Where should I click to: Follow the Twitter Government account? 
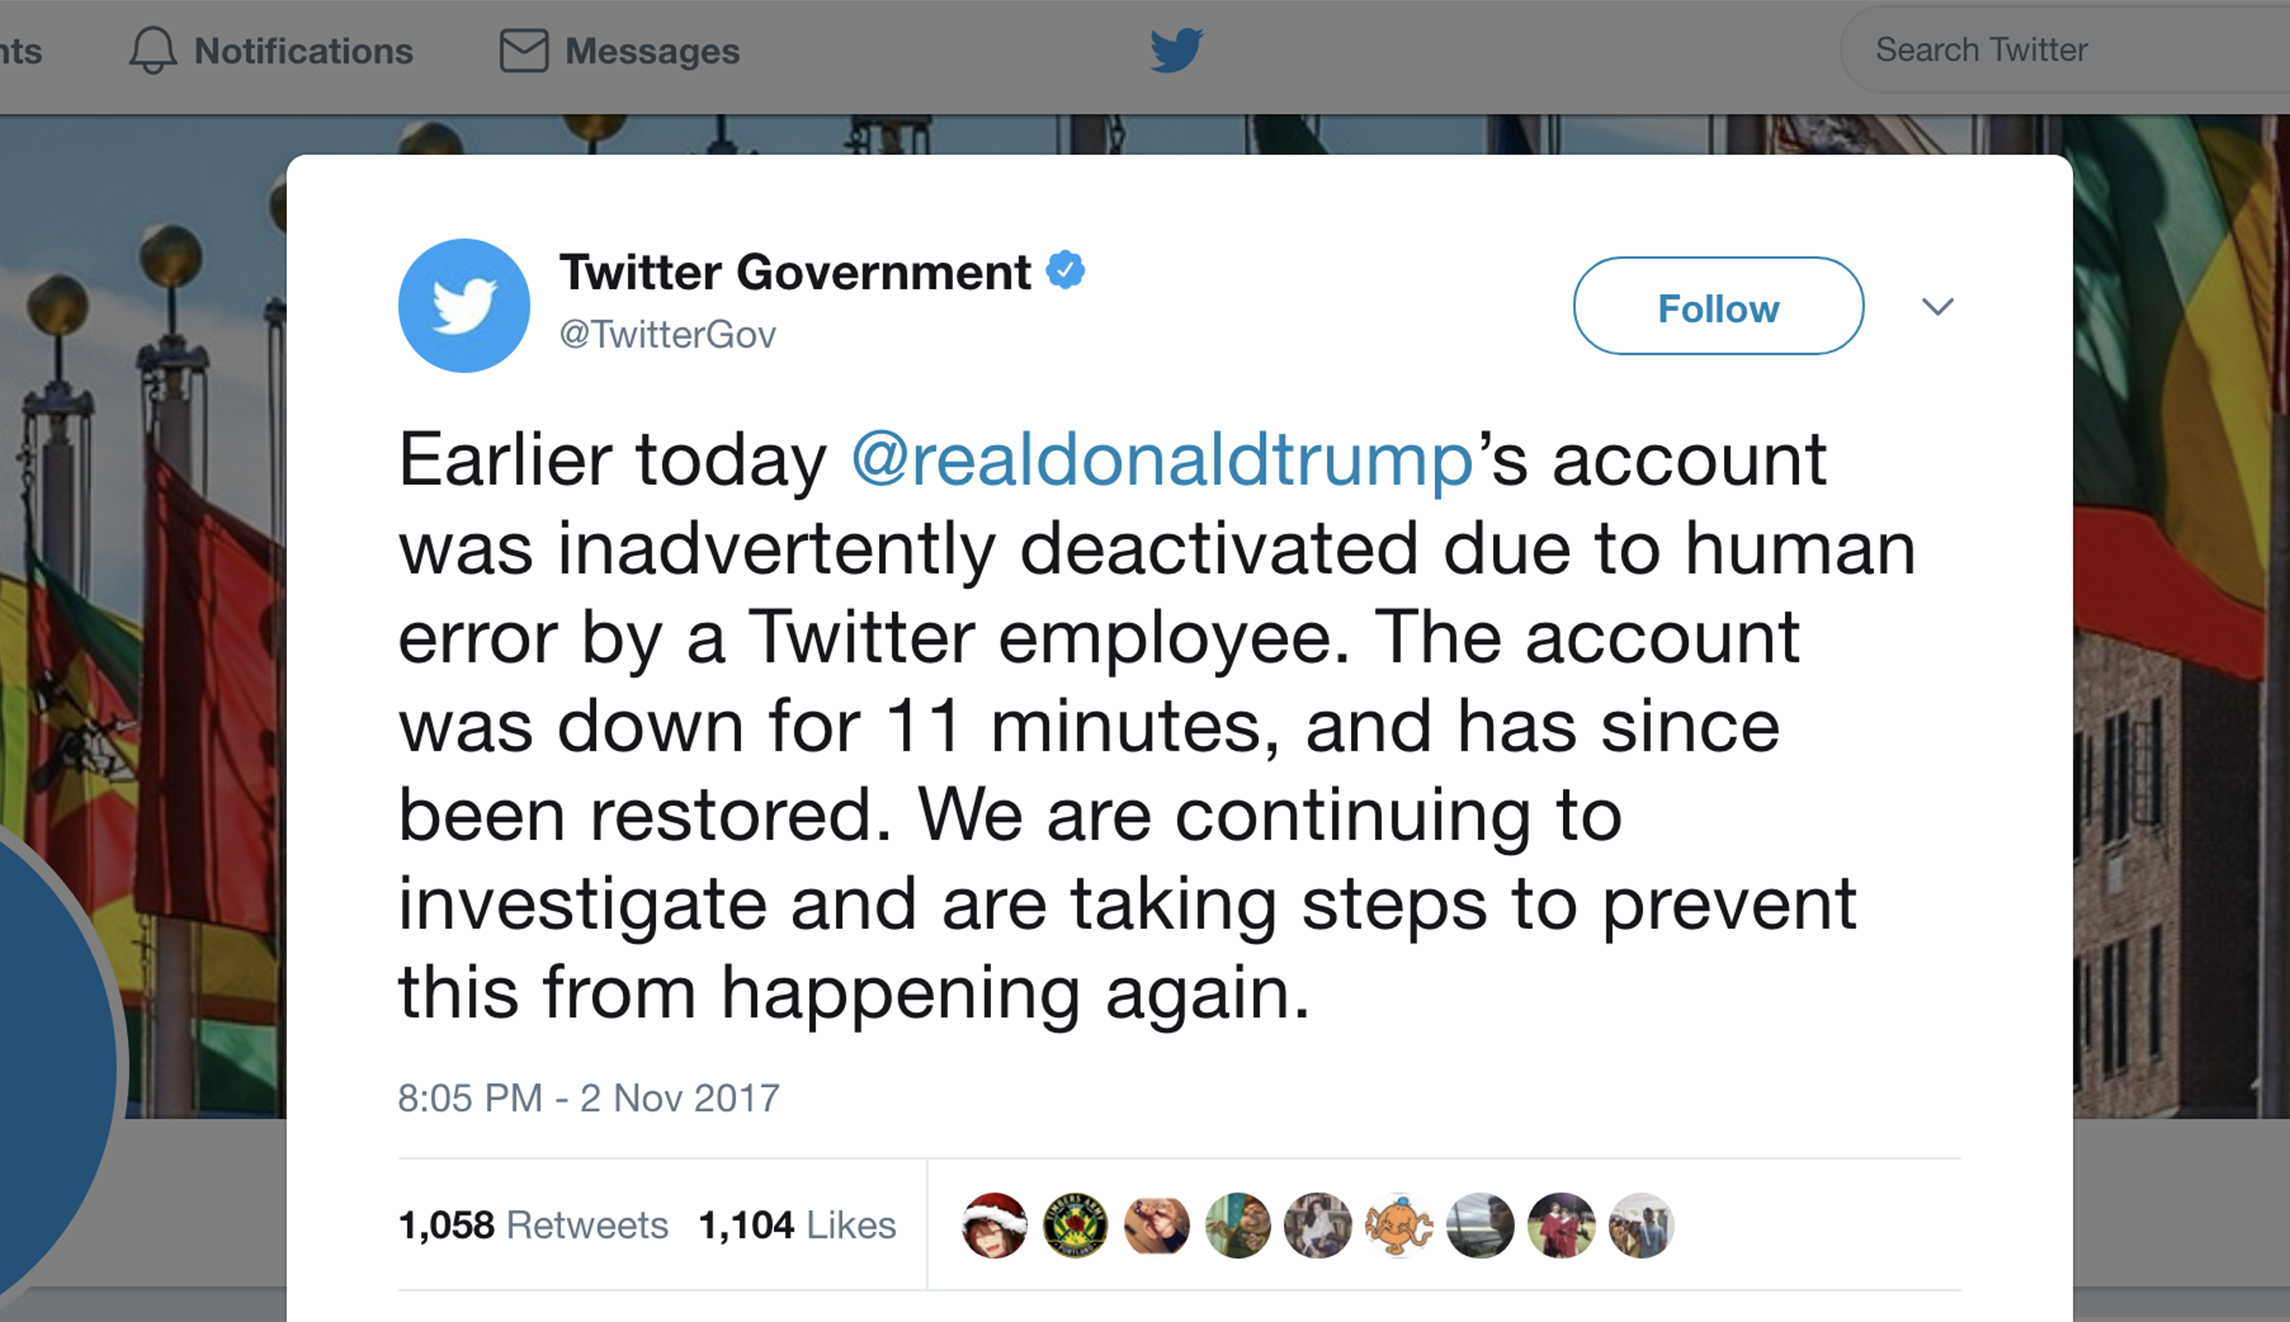click(x=1718, y=307)
